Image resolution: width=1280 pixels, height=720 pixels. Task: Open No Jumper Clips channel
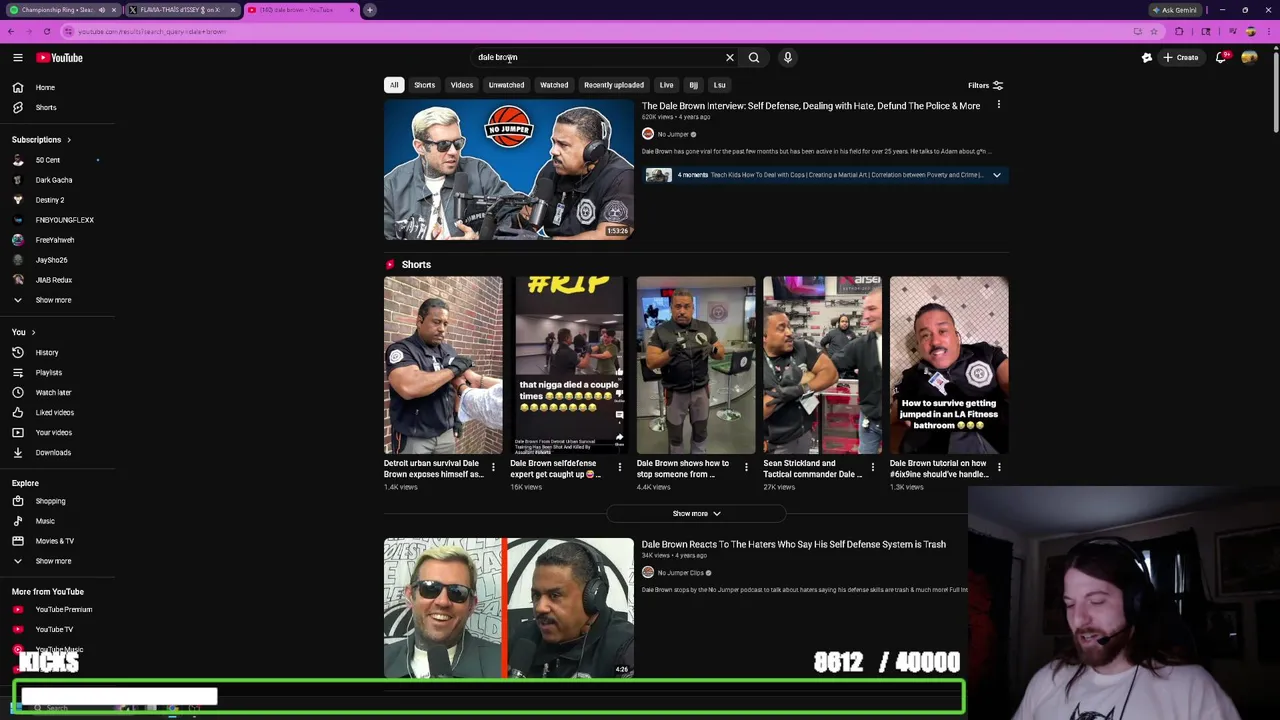tap(680, 573)
